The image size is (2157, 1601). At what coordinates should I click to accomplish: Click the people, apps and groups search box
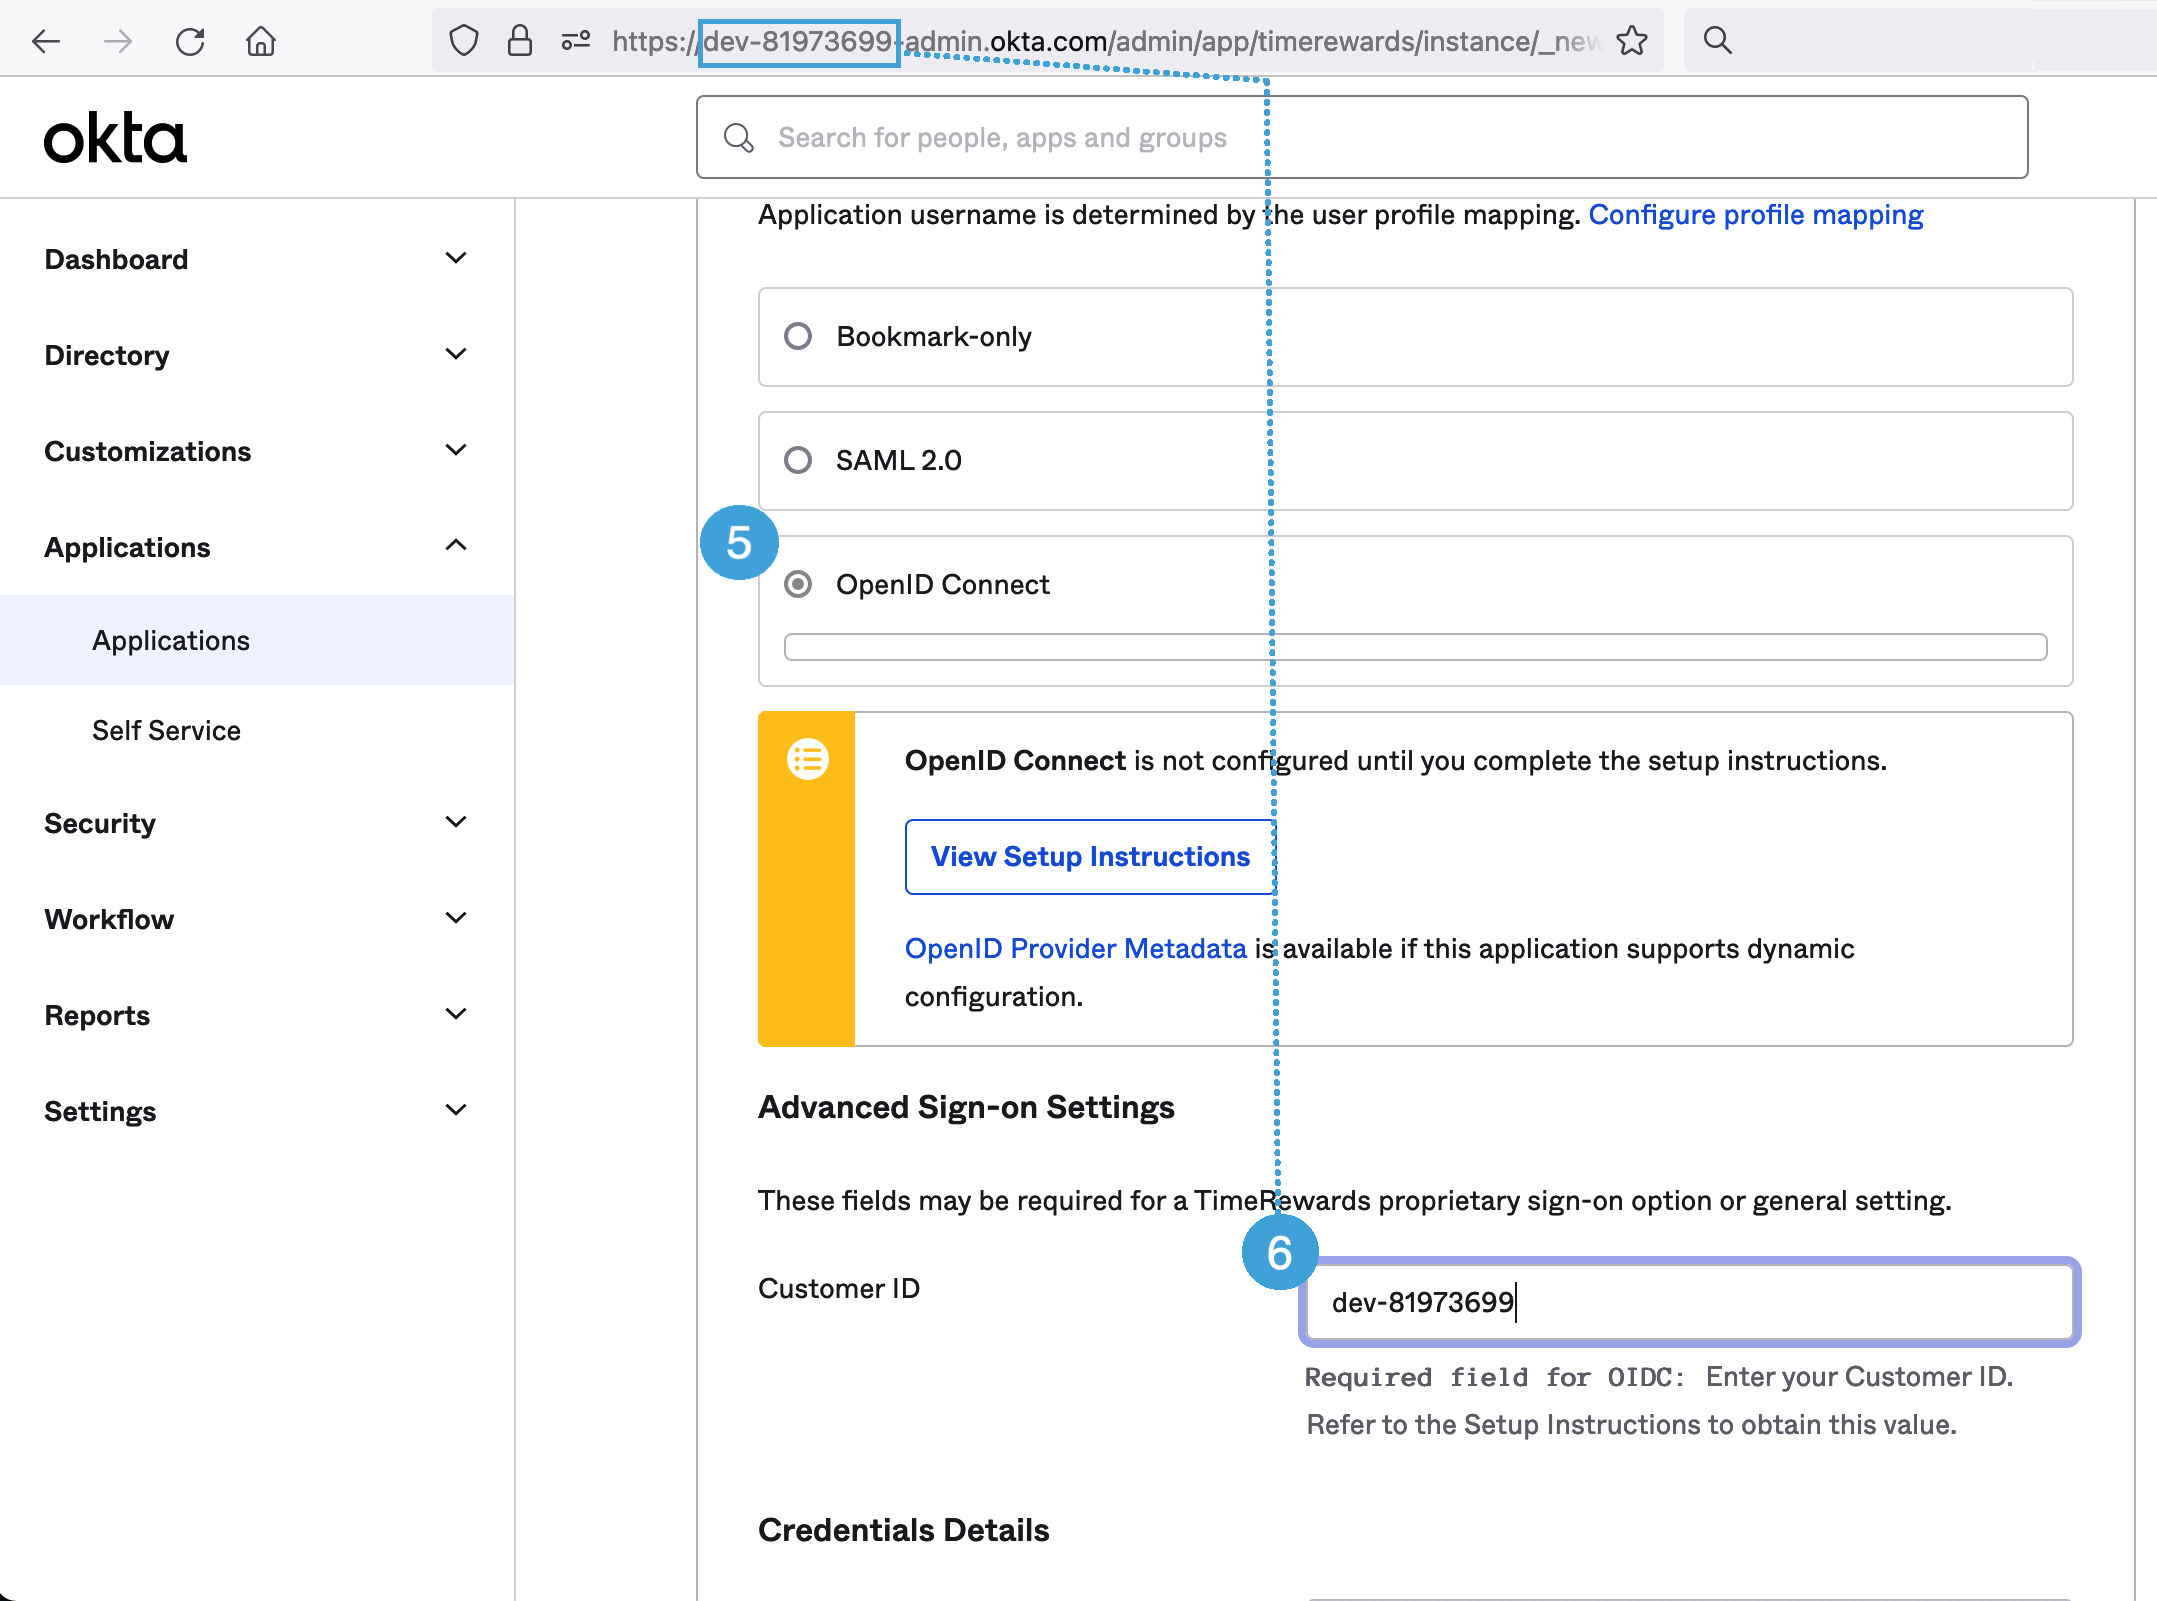click(1360, 137)
